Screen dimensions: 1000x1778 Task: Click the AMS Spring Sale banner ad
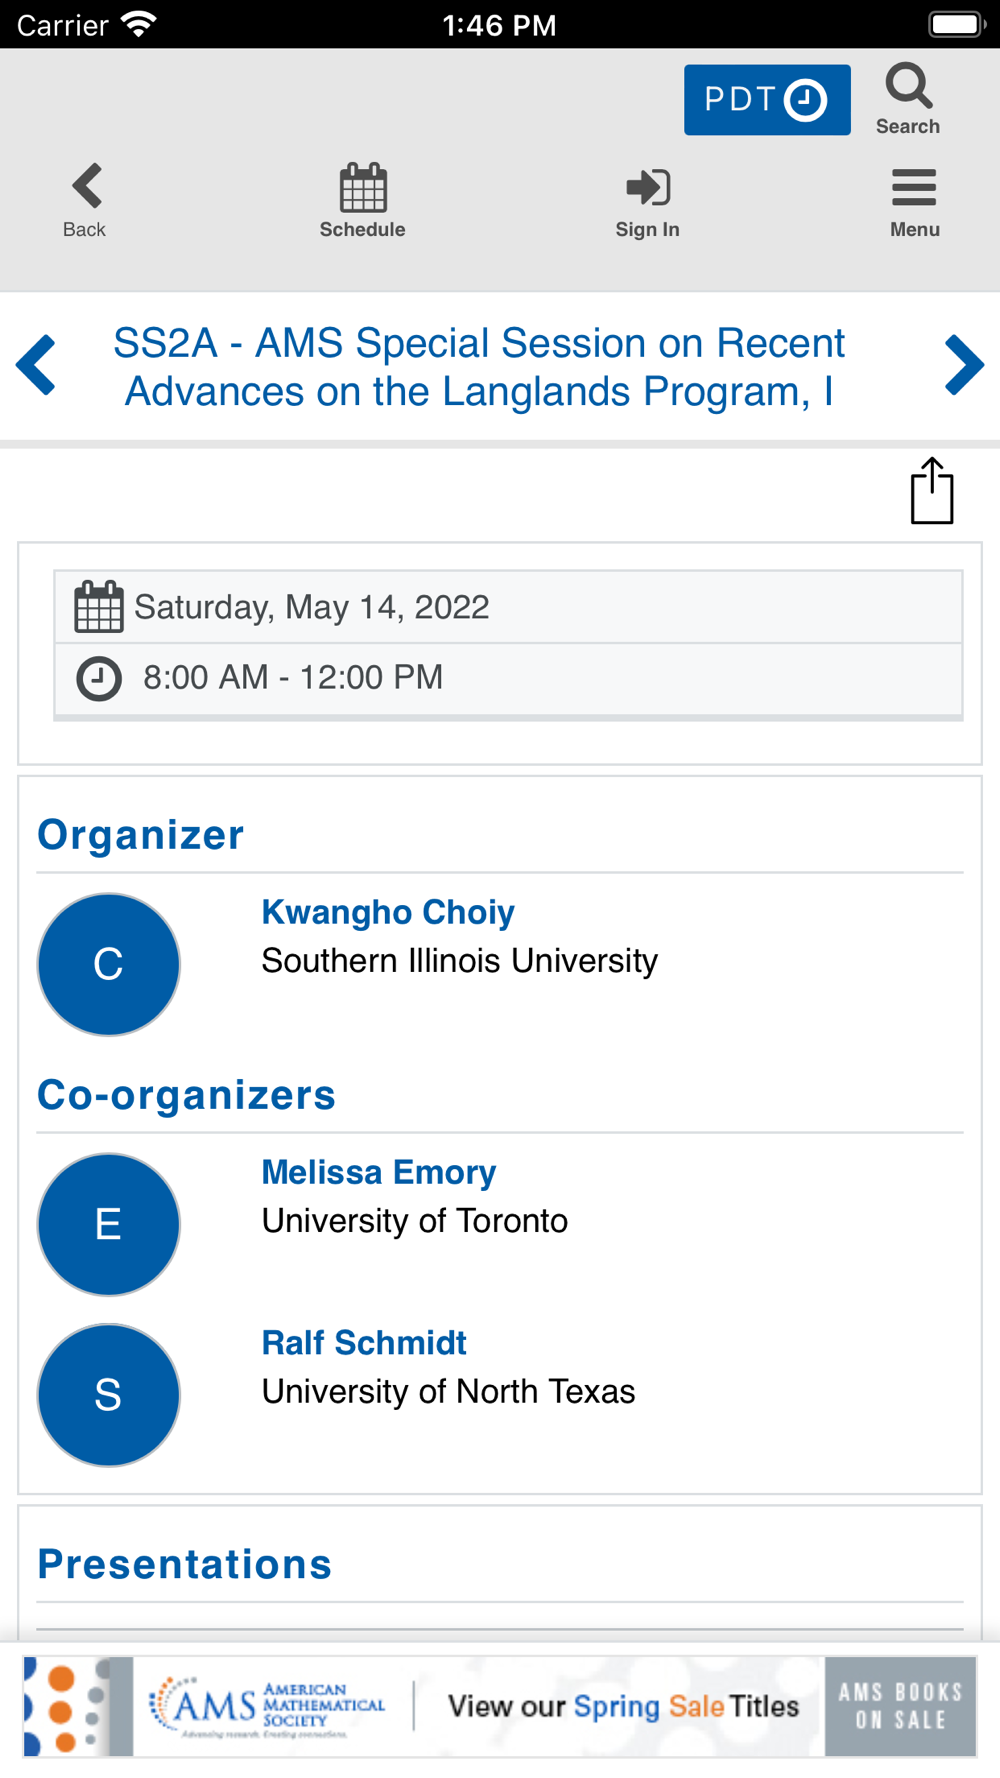500,1706
